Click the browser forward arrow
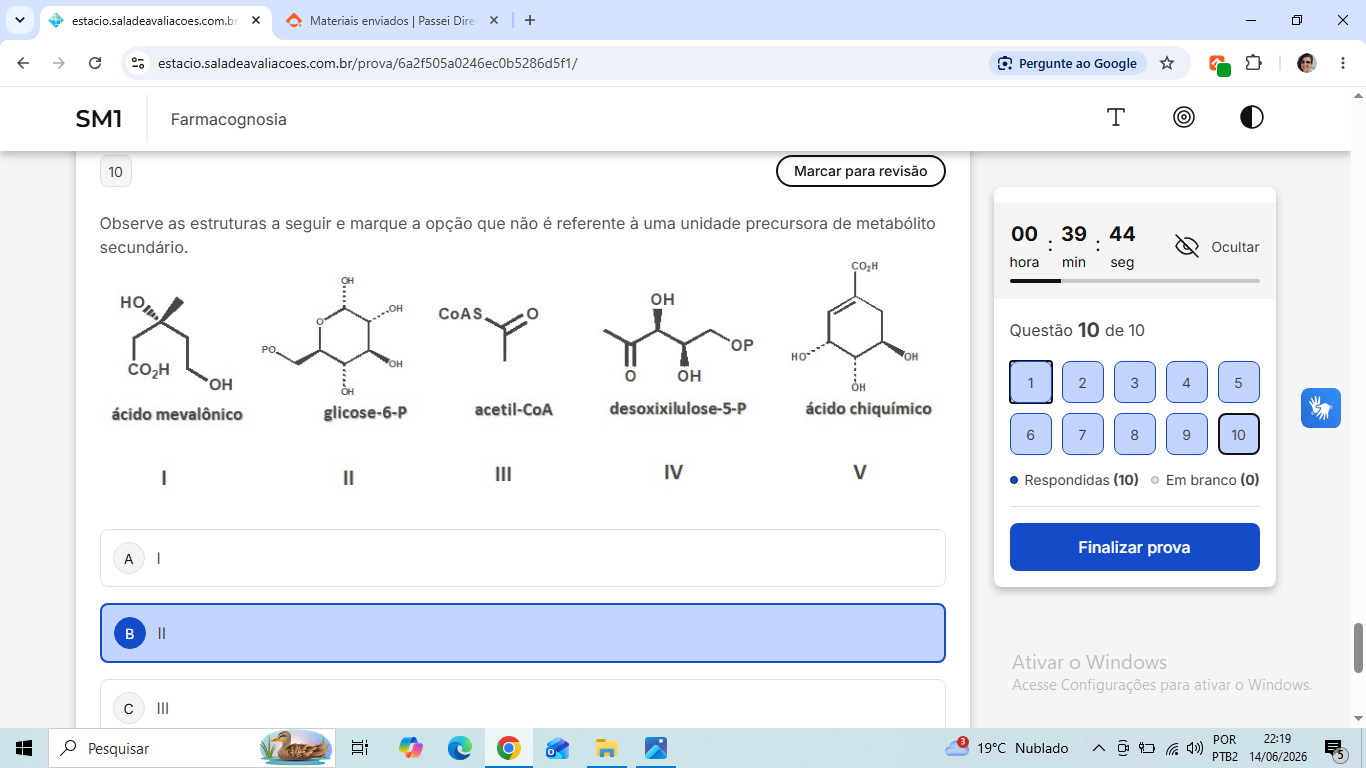 tap(59, 63)
